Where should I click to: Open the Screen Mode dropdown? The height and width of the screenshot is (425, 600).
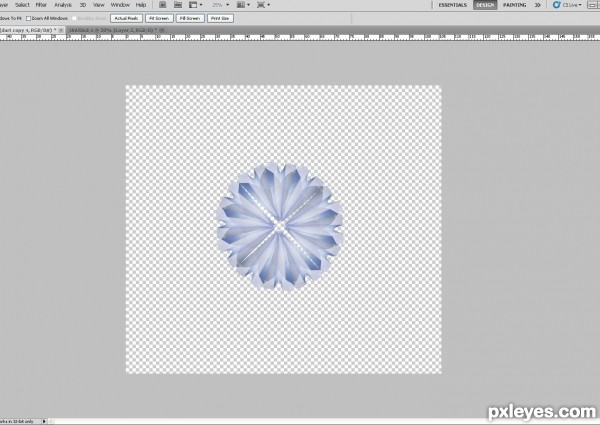coord(263,5)
